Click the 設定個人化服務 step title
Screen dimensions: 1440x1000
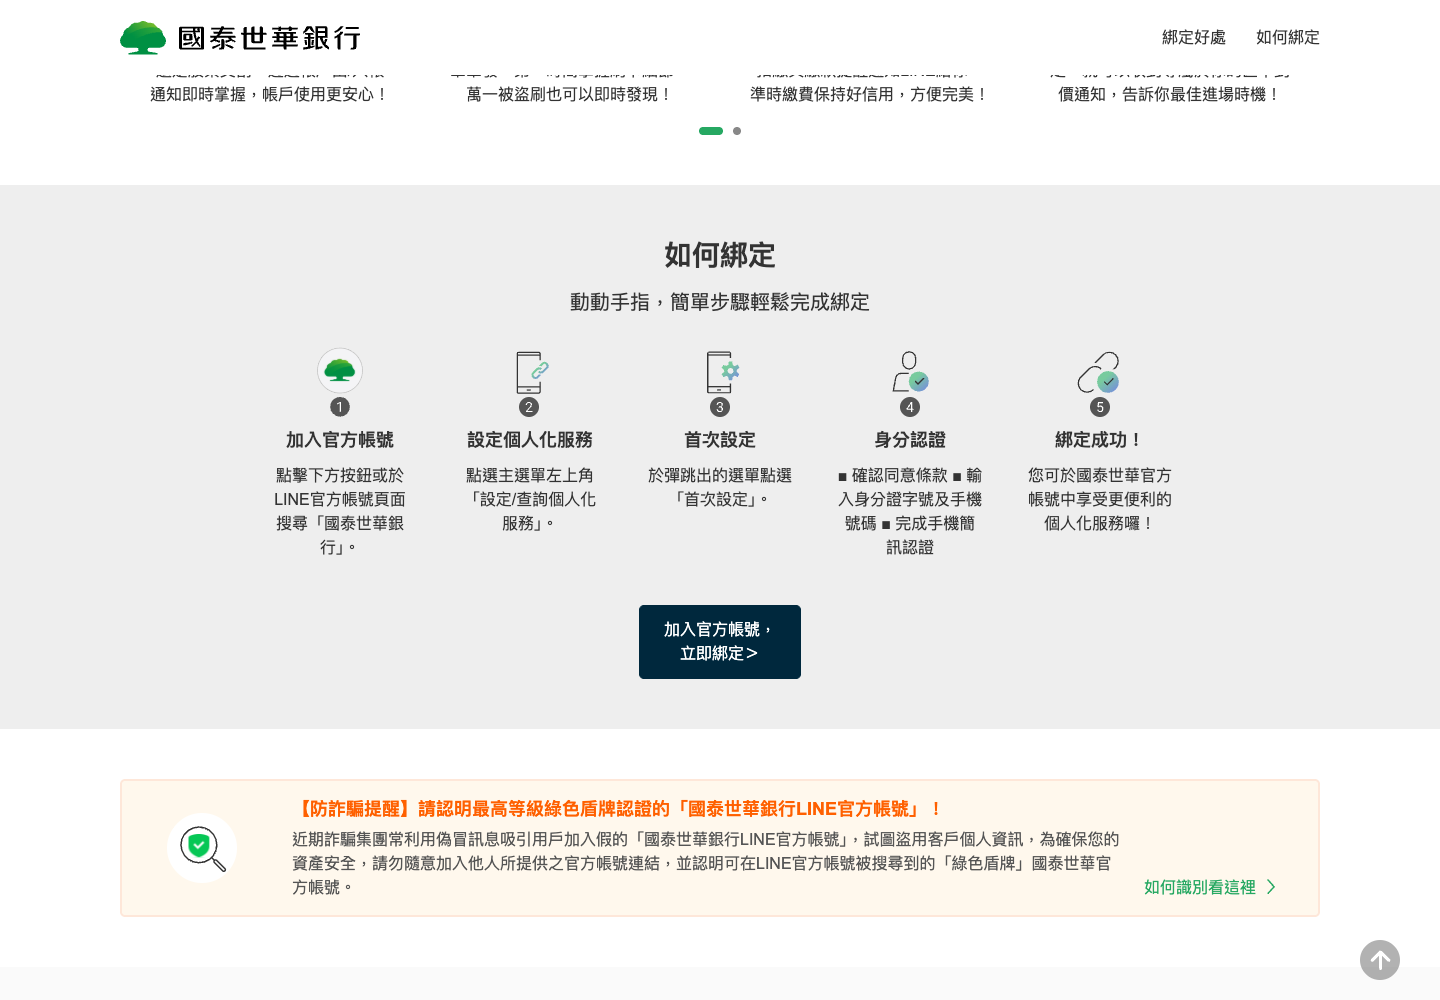(530, 440)
